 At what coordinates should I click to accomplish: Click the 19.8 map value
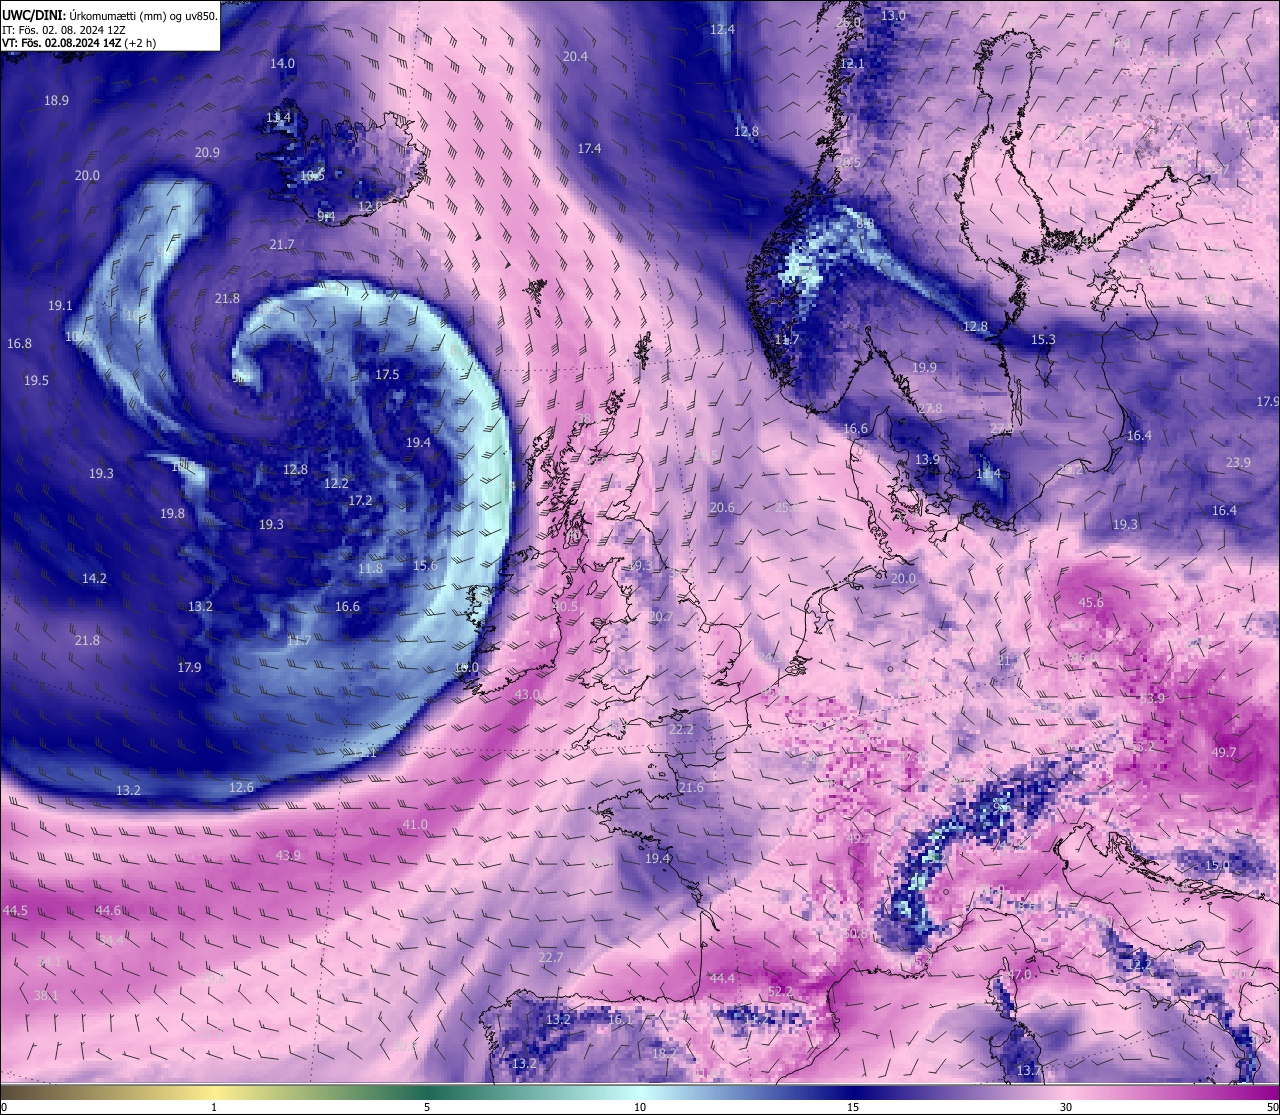(x=172, y=513)
